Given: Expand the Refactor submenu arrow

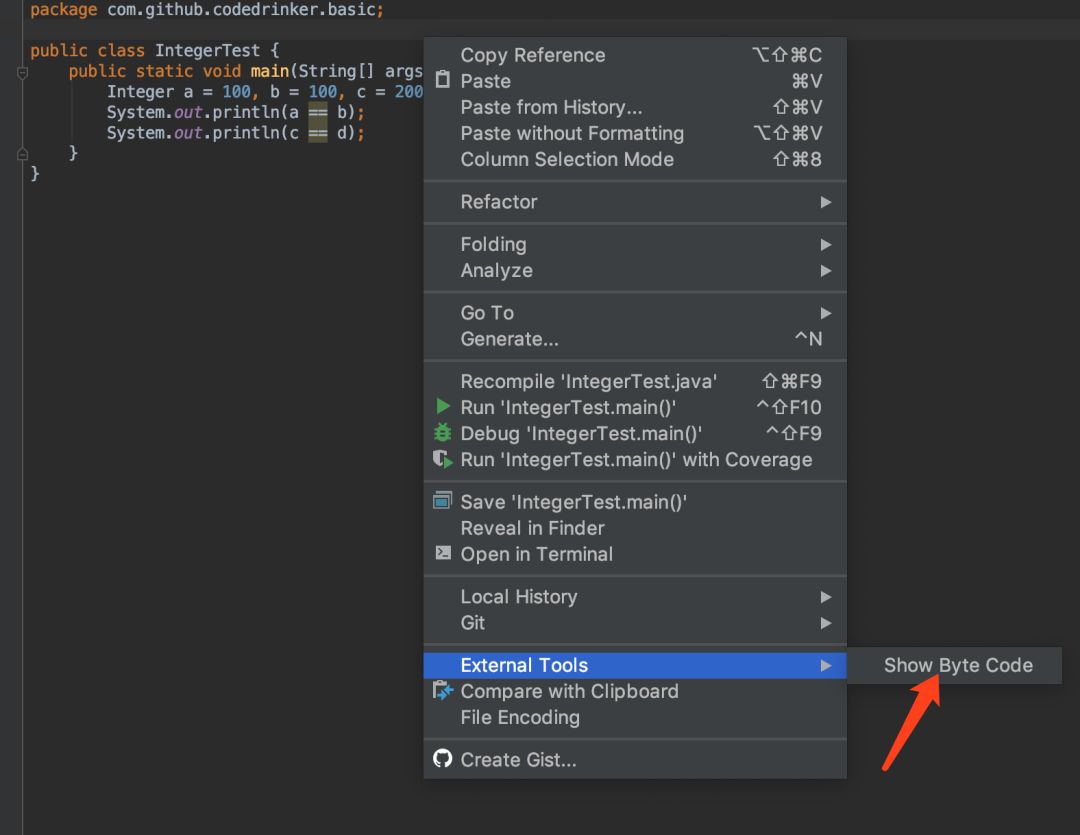Looking at the screenshot, I should [826, 202].
